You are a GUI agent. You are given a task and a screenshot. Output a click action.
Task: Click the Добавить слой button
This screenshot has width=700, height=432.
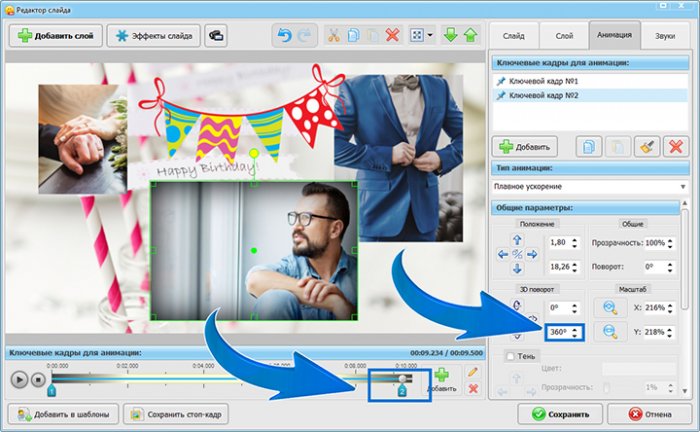click(x=55, y=36)
